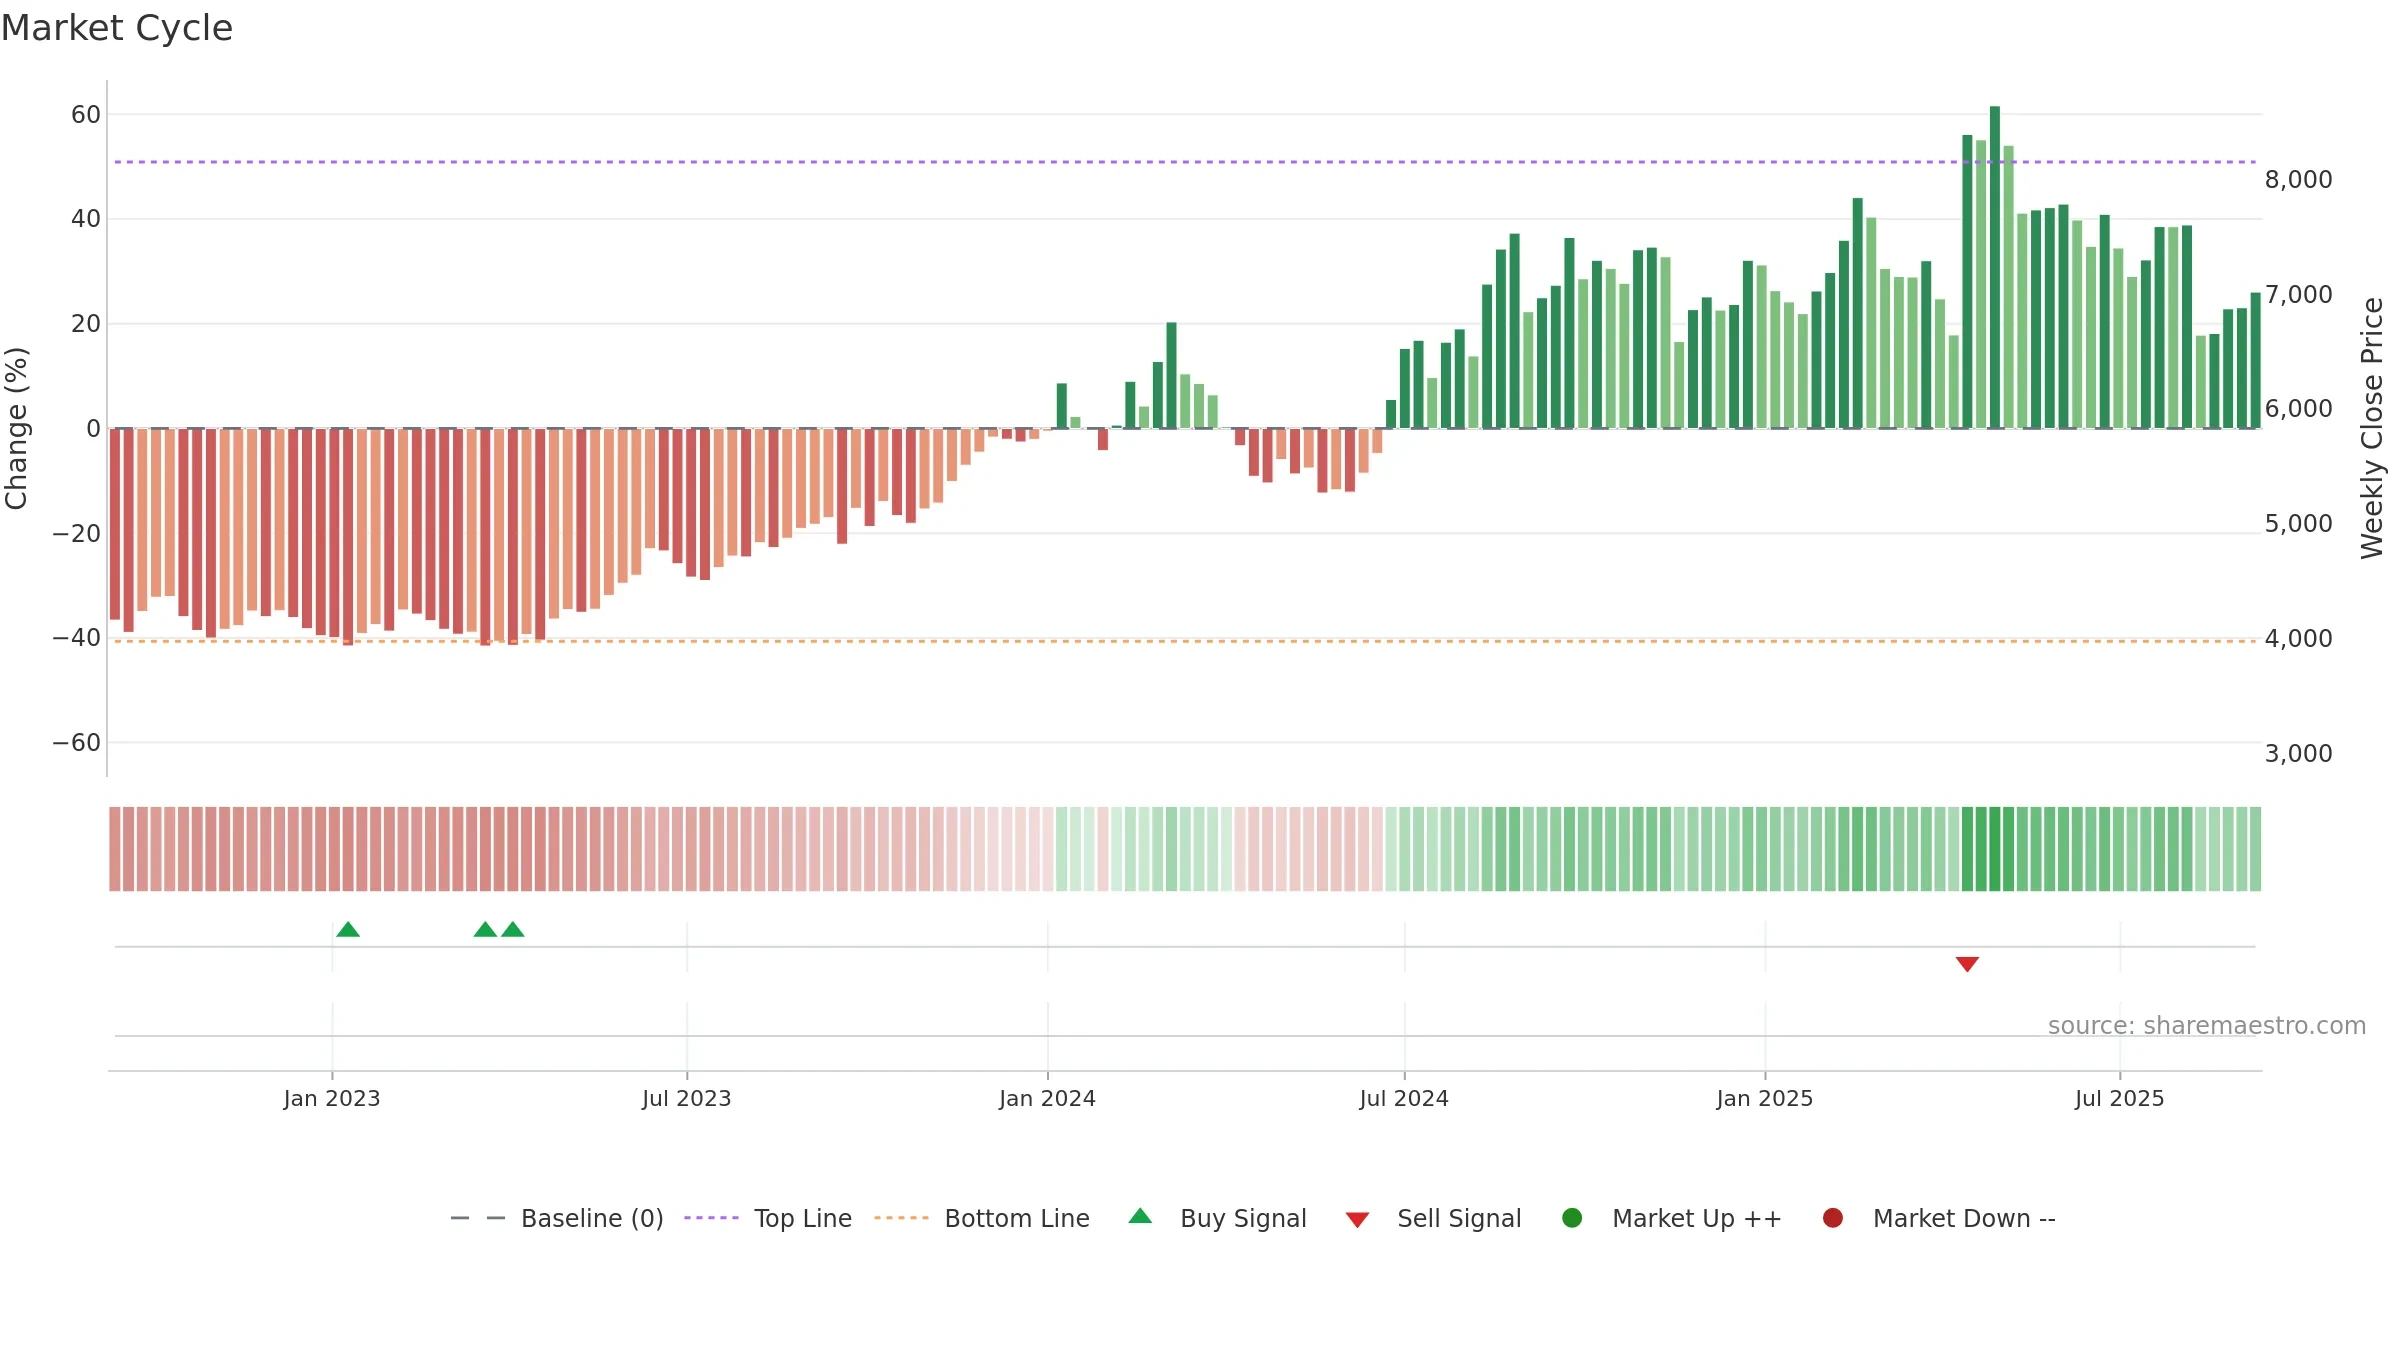
Task: Click the purple dotted Top Line legend swatch
Action: tap(711, 1218)
